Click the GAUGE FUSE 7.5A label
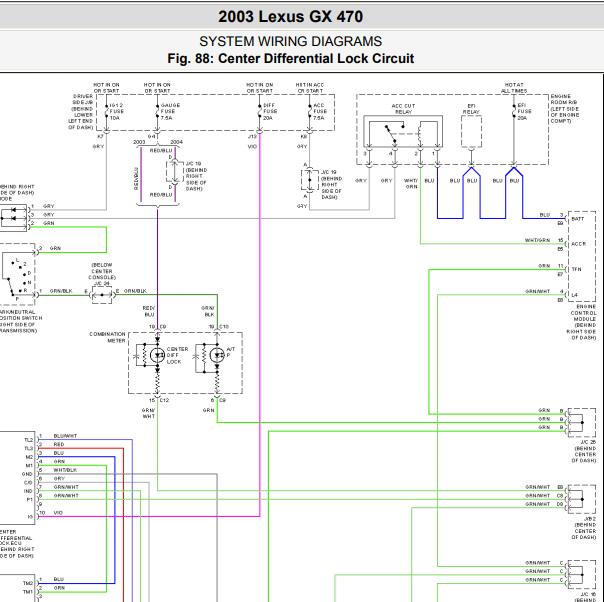Image resolution: width=604 pixels, height=602 pixels. point(170,111)
